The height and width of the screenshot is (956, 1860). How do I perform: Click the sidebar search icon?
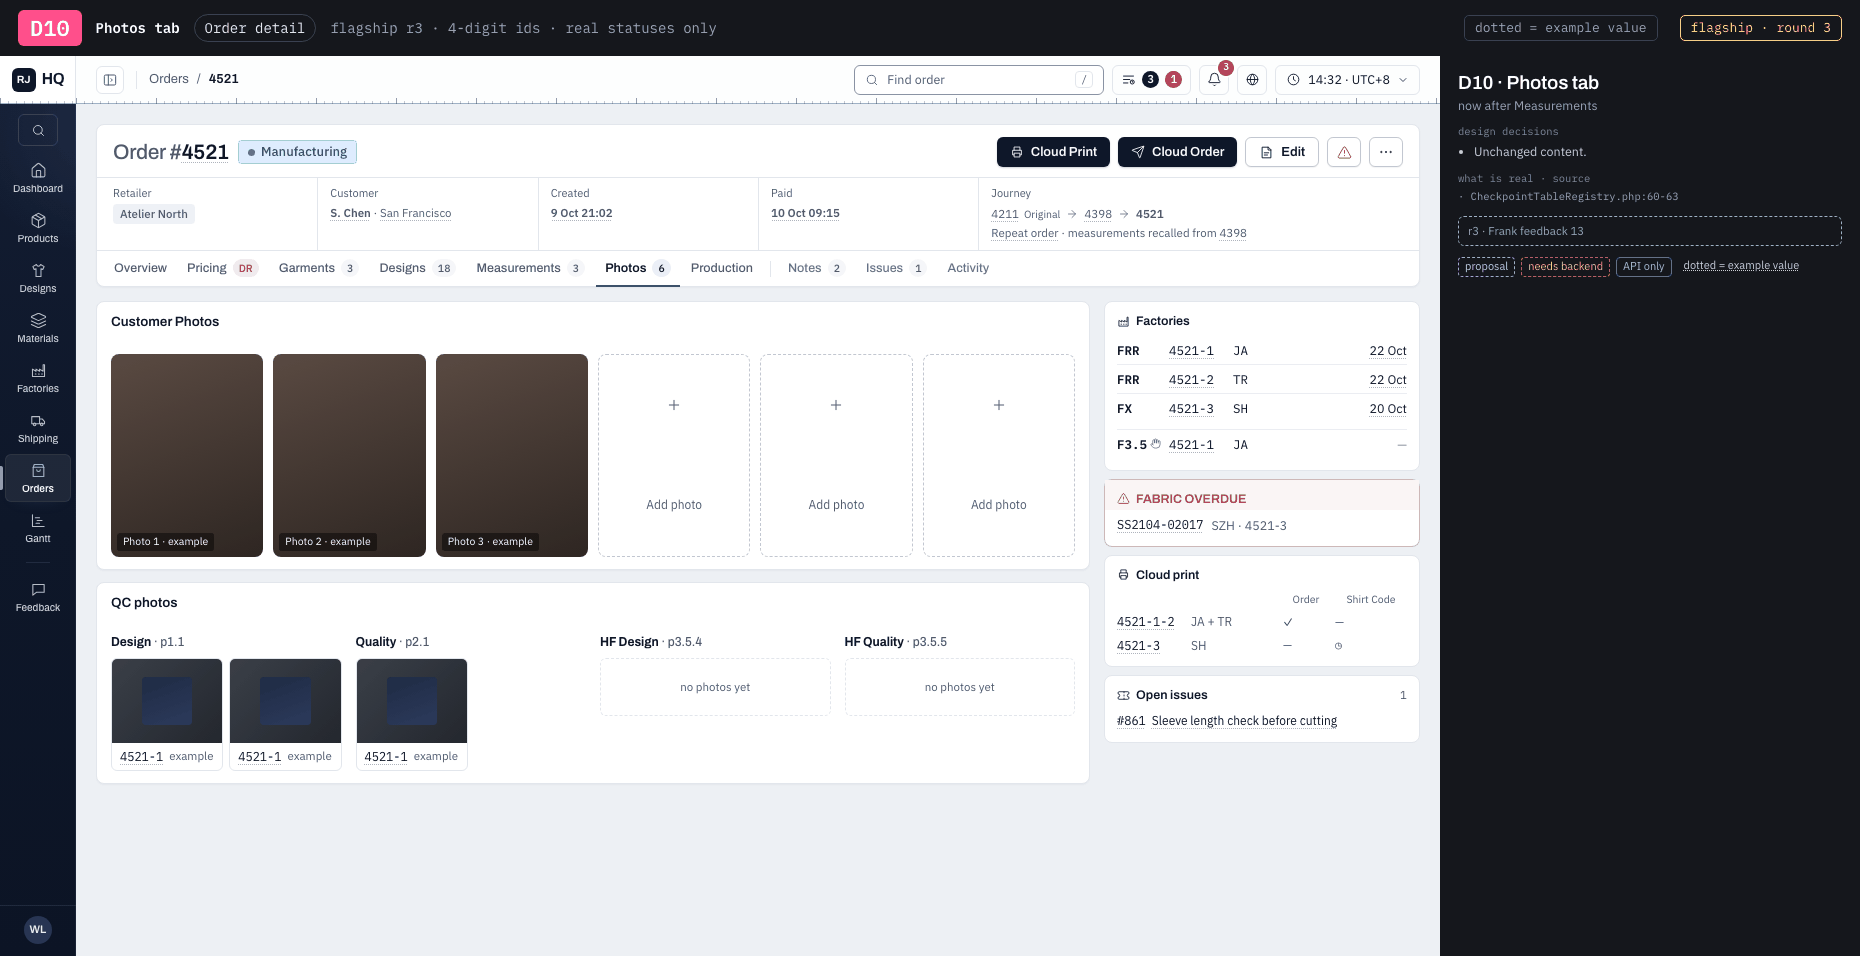38,130
